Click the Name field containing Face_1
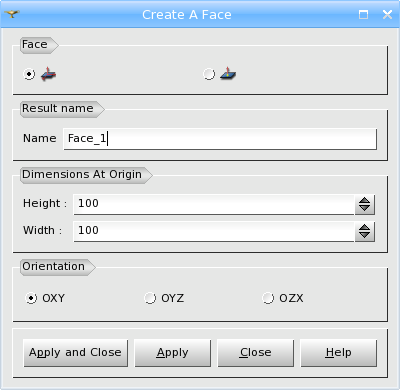Screen dimensions: 400x390 point(220,139)
